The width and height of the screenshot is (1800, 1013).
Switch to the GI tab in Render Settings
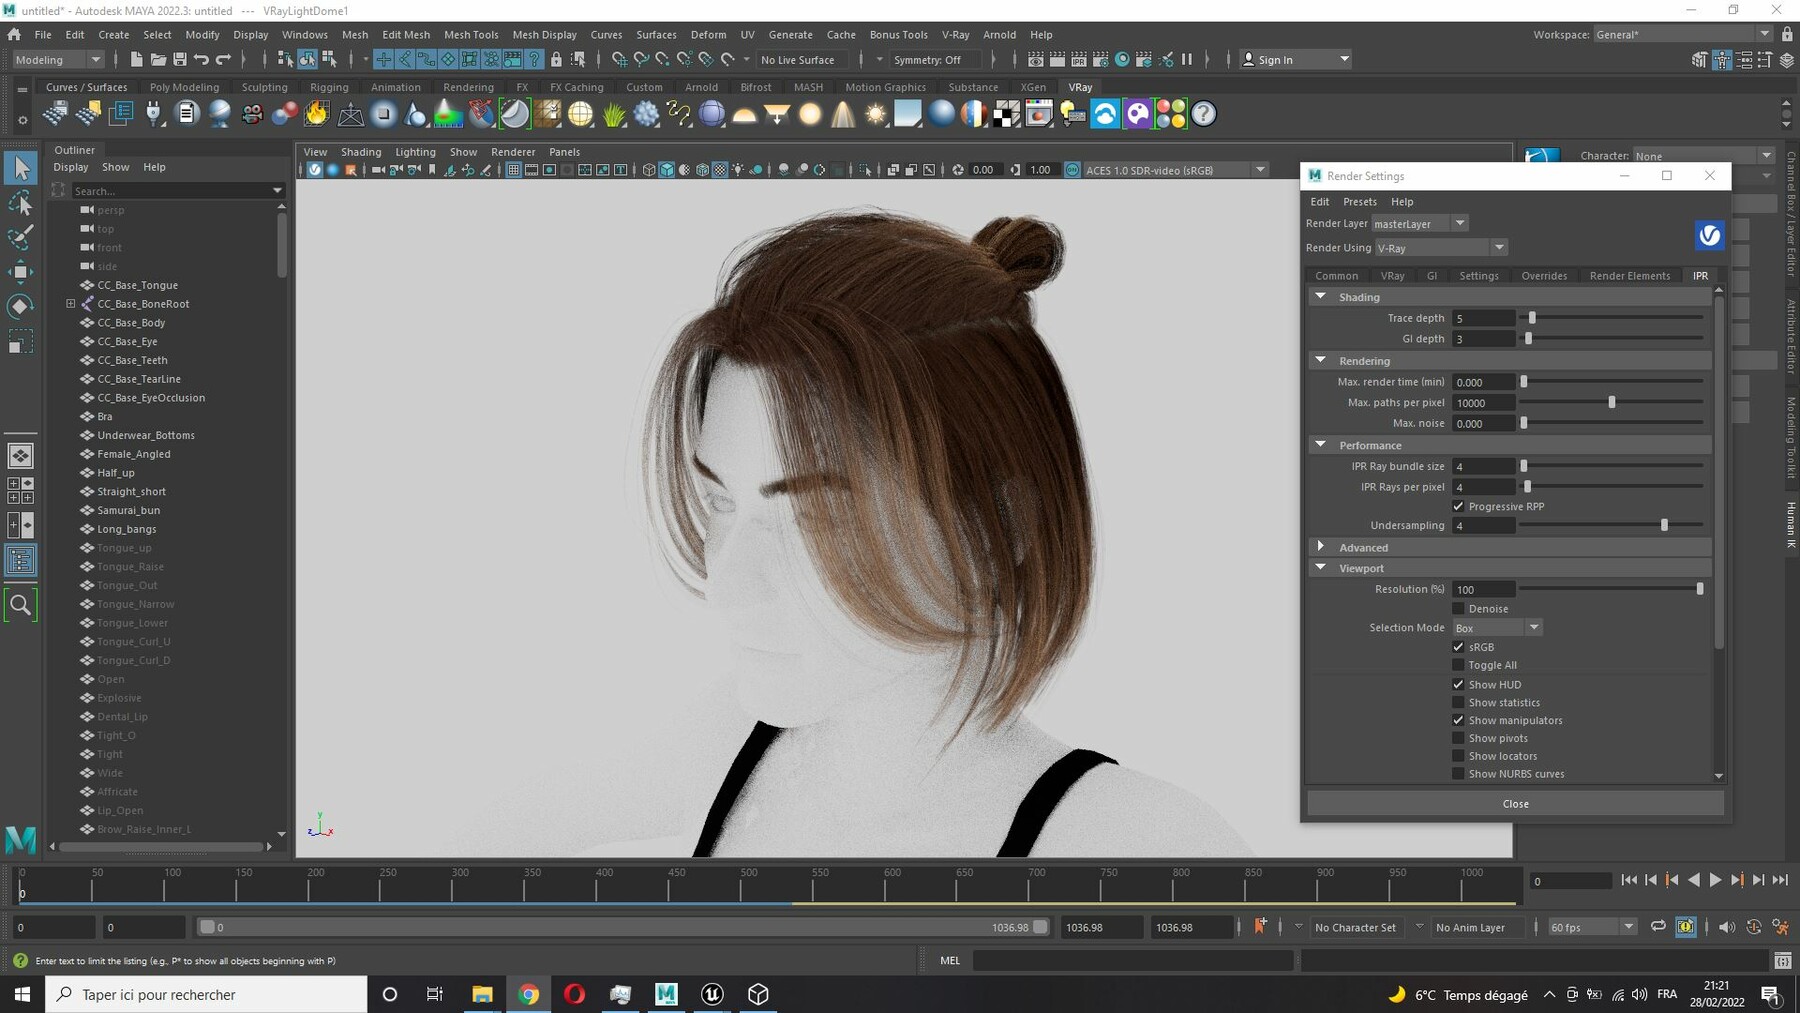1432,276
